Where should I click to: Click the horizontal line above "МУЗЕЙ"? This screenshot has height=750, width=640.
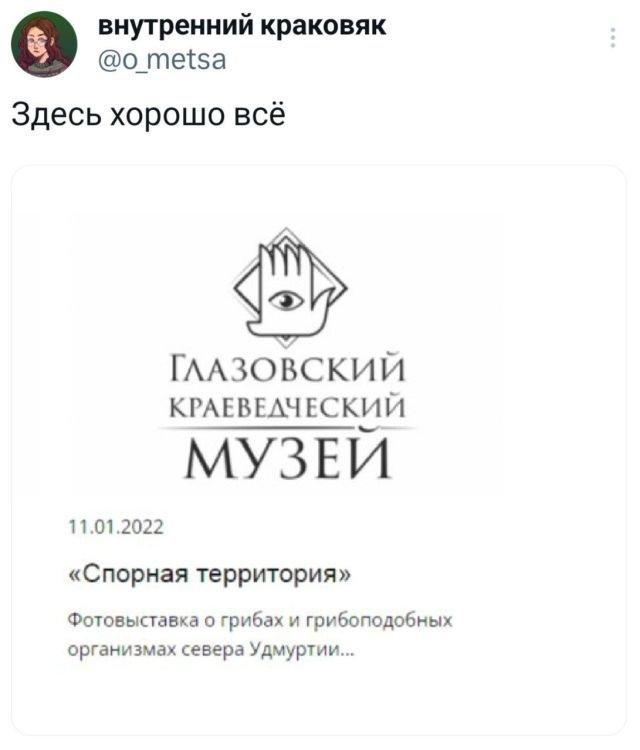tap(288, 430)
